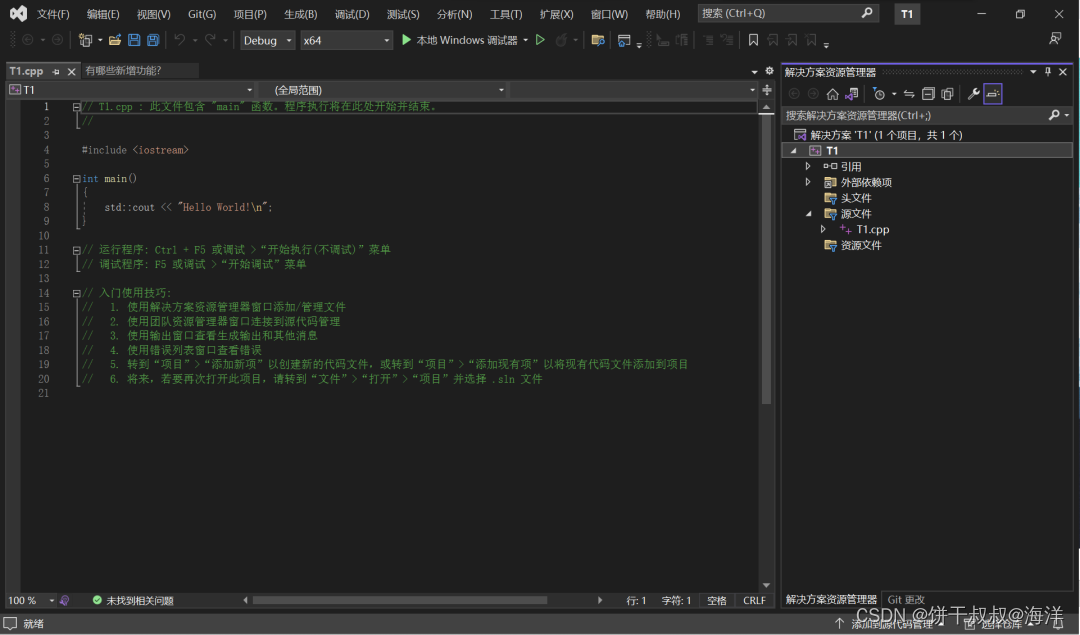Click the Home icon in Solution Explorer
Viewport: 1080px width, 635px height.
point(832,94)
